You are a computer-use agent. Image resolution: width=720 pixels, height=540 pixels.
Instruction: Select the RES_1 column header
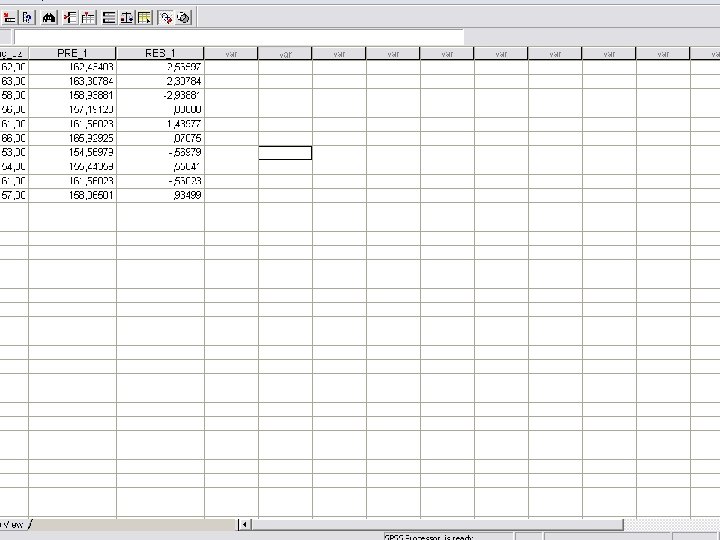pos(160,53)
